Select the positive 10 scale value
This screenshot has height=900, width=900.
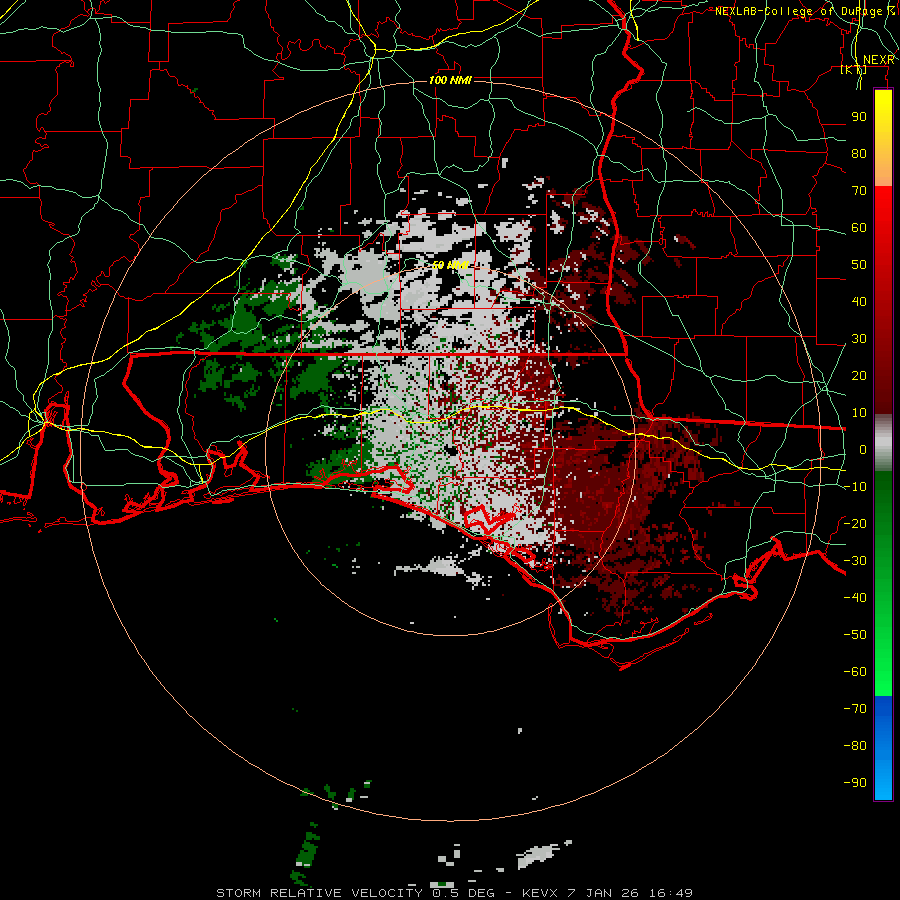click(859, 413)
